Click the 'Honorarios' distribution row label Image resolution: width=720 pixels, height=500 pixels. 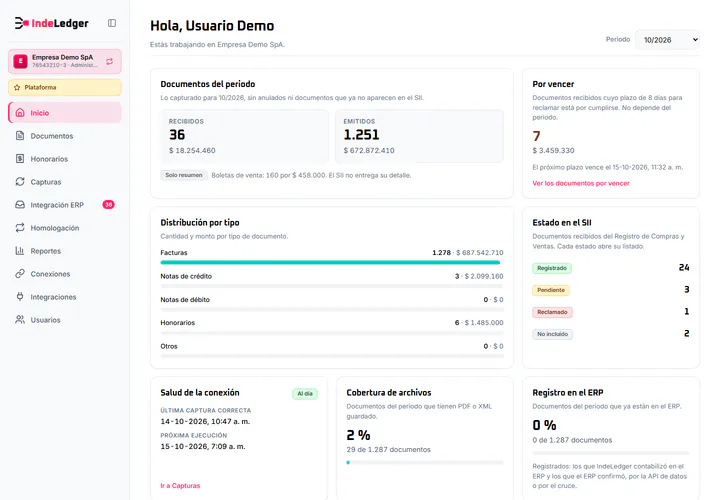178,322
